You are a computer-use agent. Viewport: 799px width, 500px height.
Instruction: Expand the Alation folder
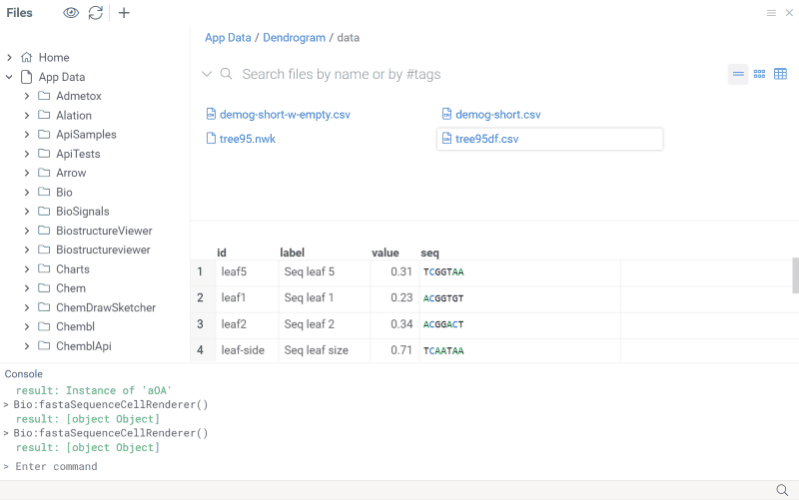[26, 116]
